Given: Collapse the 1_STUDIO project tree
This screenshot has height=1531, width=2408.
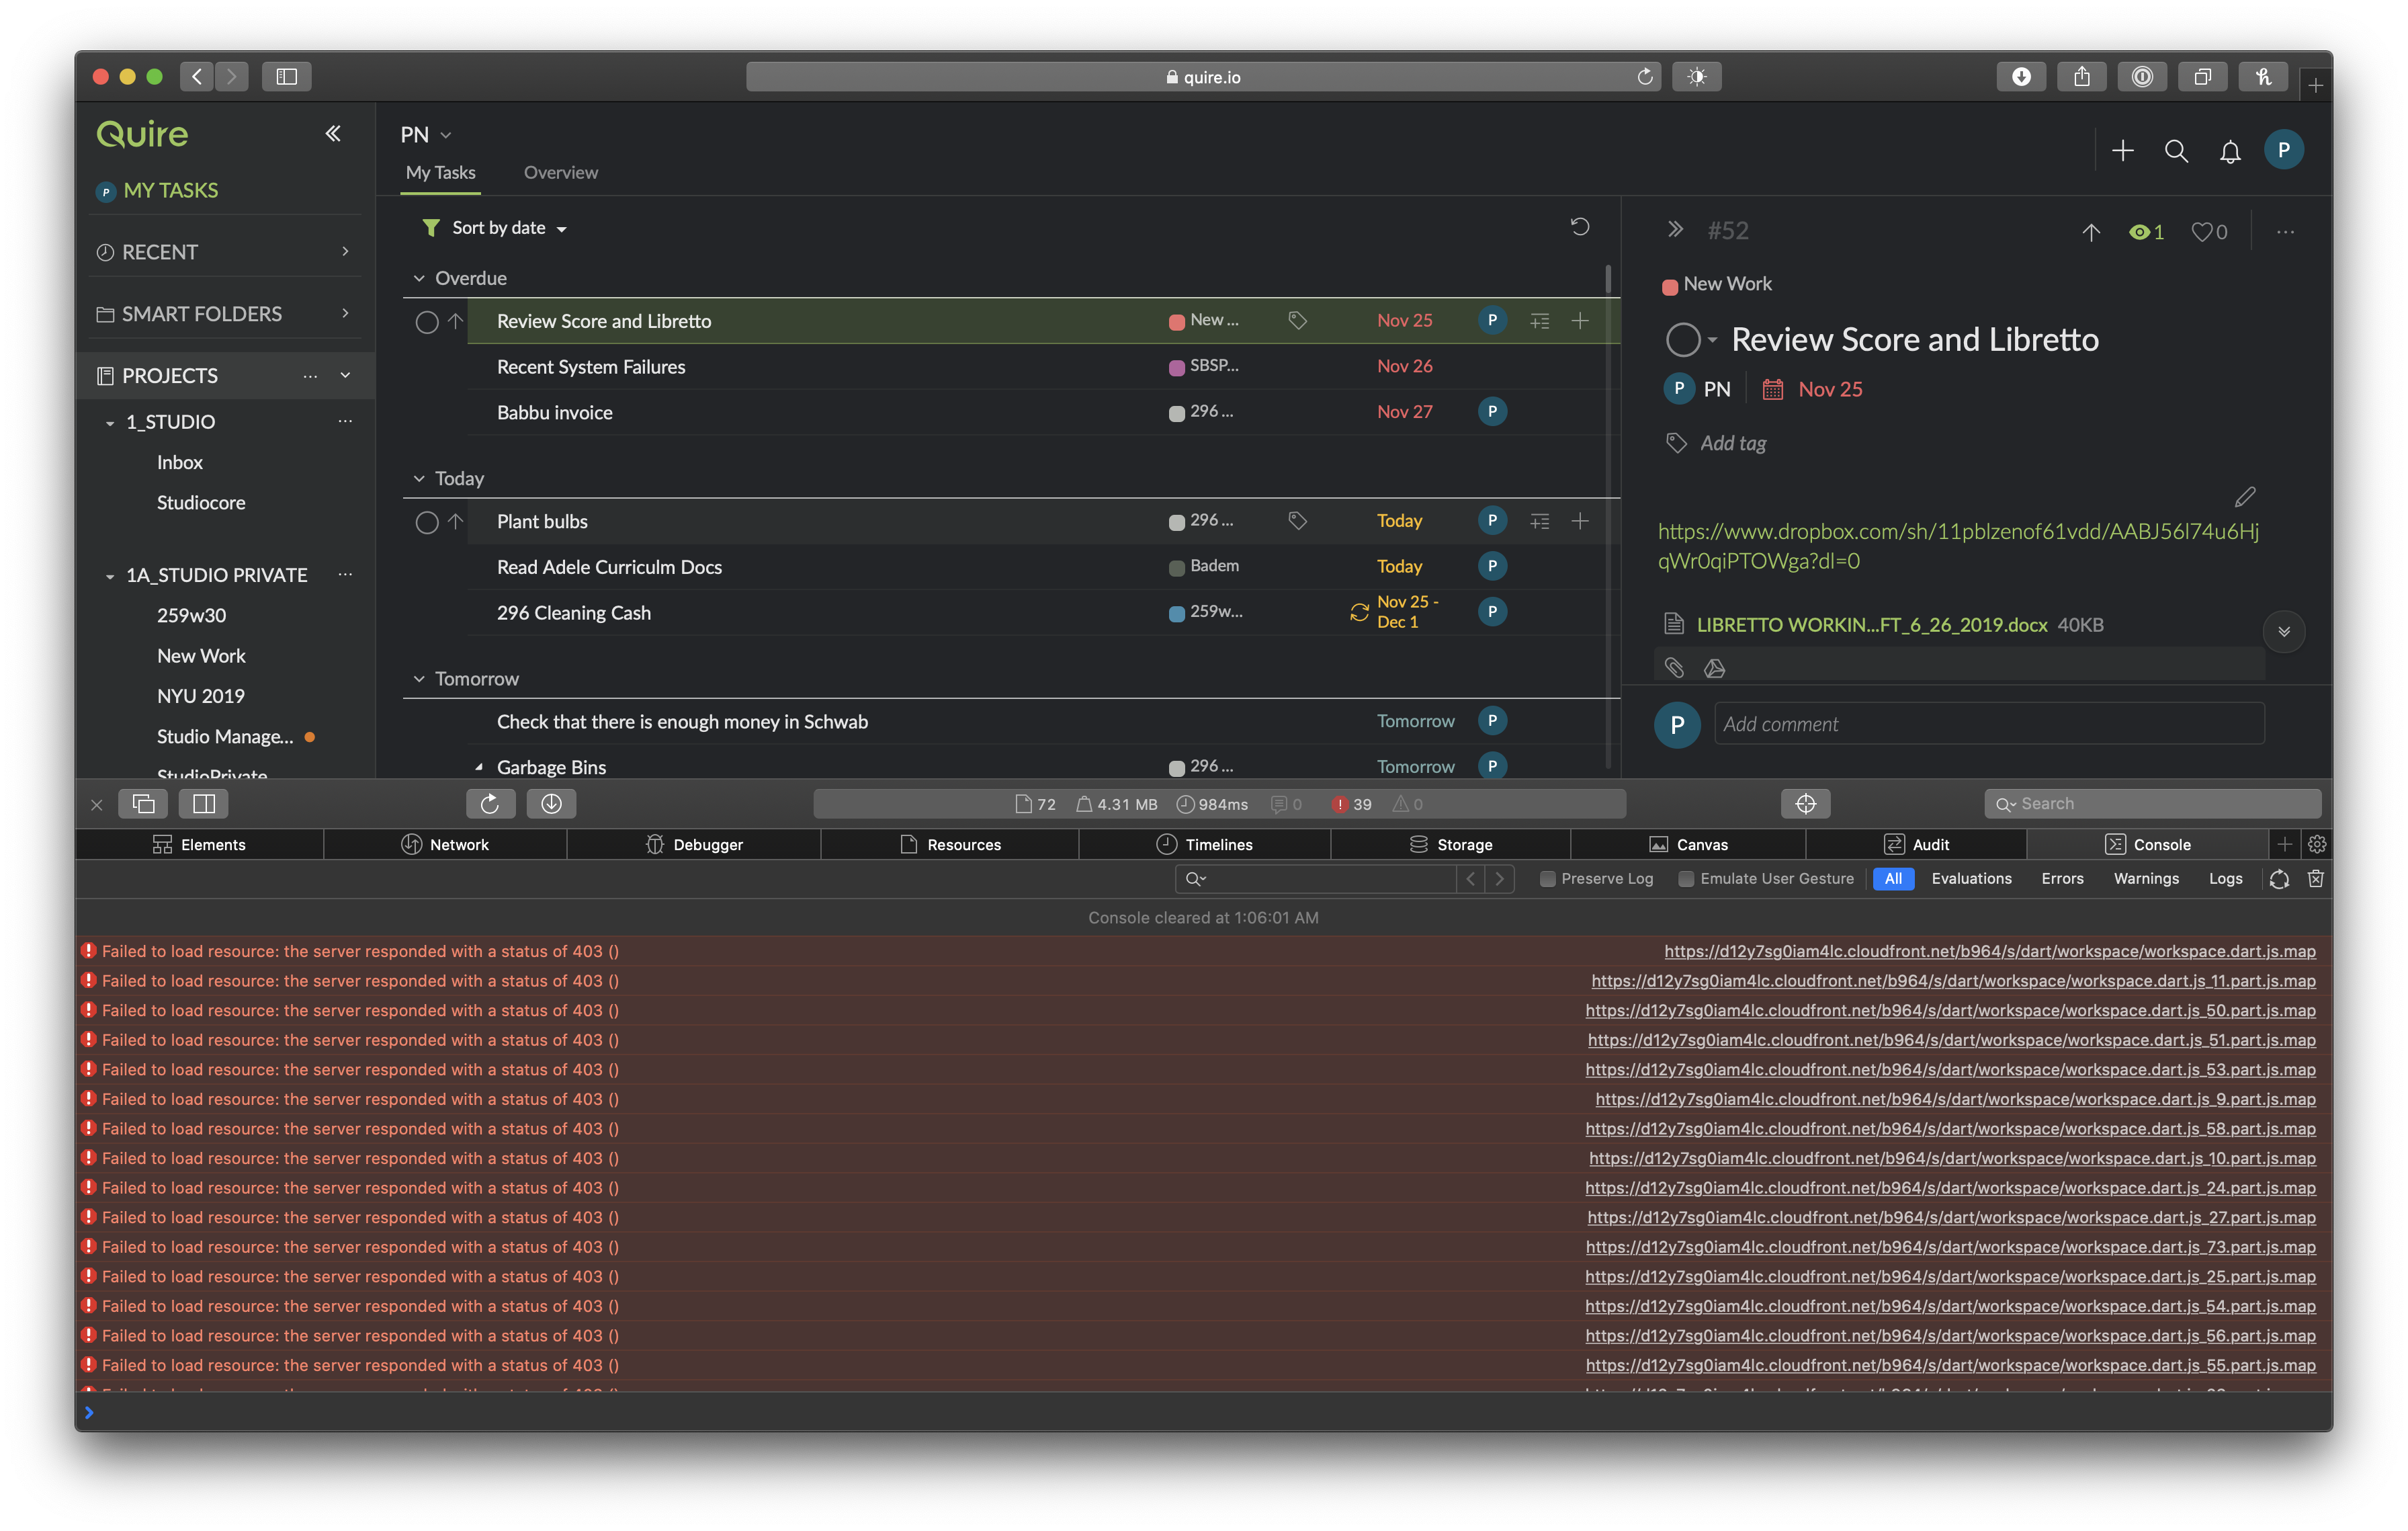Looking at the screenshot, I should point(110,423).
